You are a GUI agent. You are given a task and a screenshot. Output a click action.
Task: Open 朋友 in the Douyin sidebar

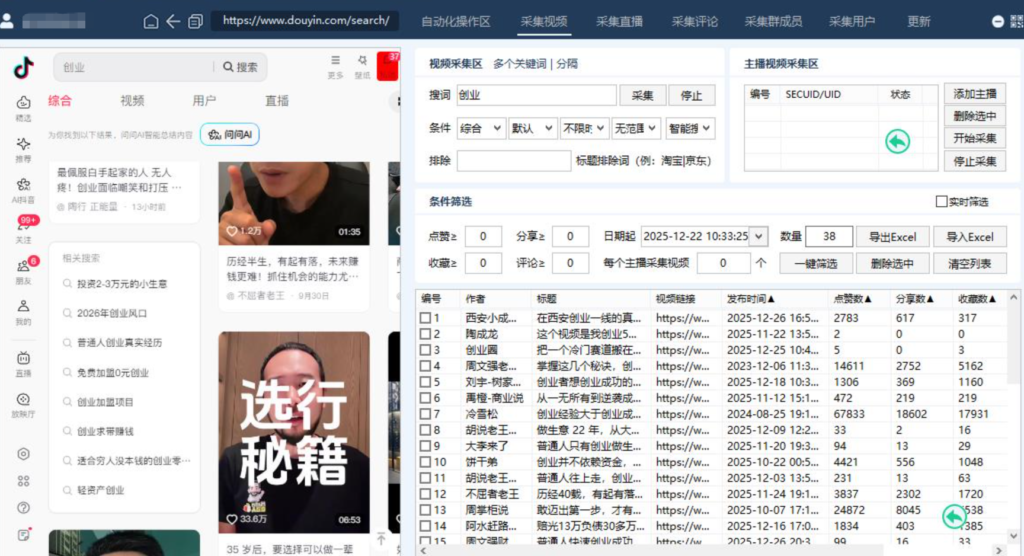click(23, 272)
